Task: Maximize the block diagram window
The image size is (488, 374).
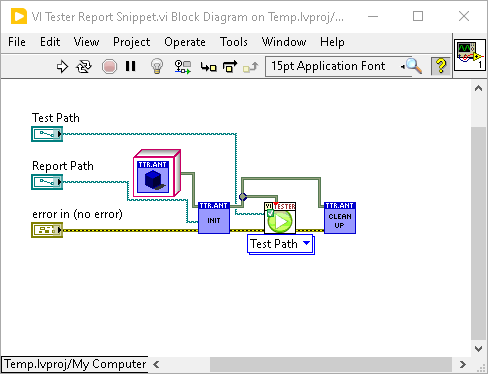Action: coord(418,16)
